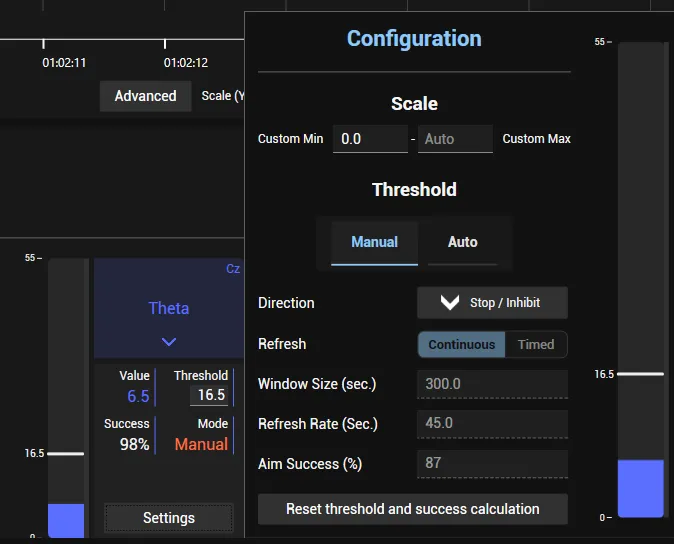Click the Configuration panel title
The height and width of the screenshot is (544, 674).
click(x=414, y=39)
